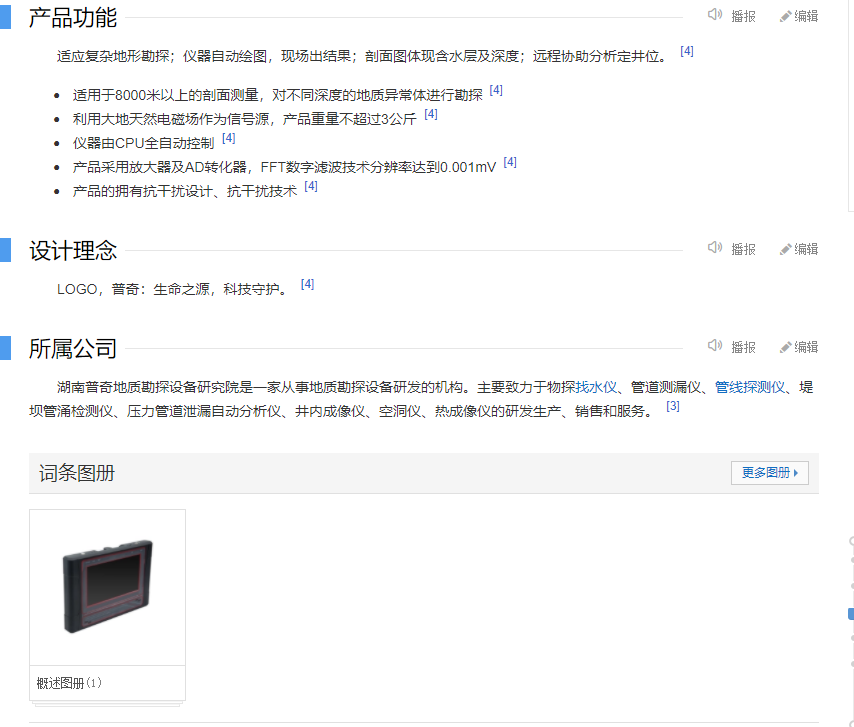Edit the 设计理念 section
The width and height of the screenshot is (854, 727).
click(x=799, y=249)
